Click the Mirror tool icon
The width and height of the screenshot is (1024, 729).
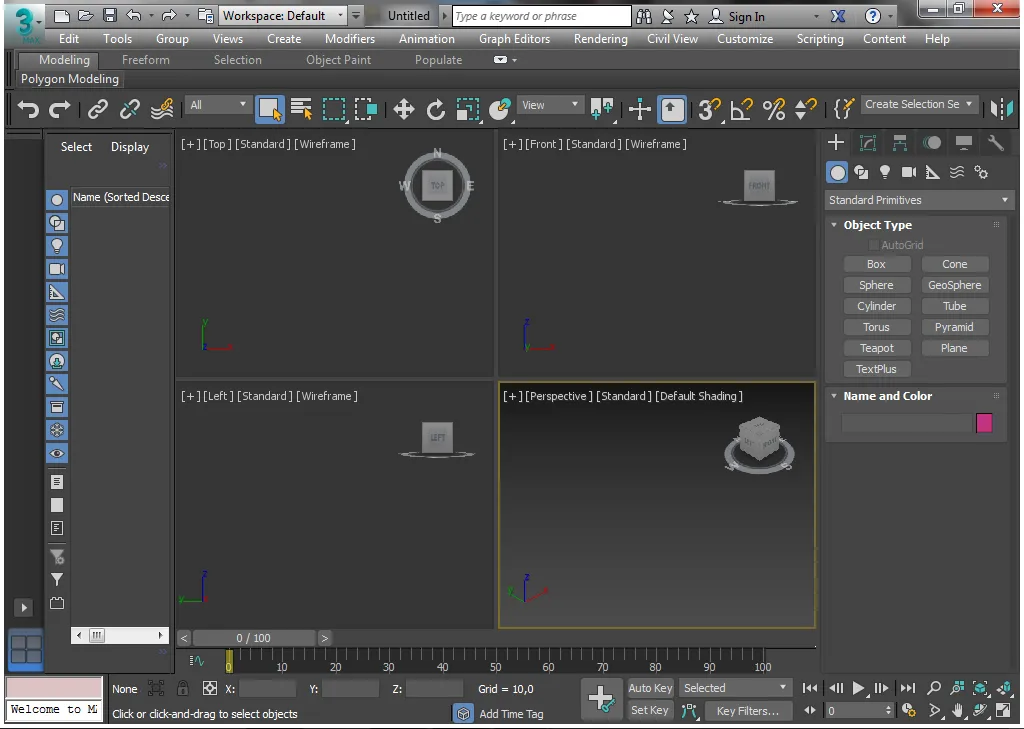tap(1001, 108)
